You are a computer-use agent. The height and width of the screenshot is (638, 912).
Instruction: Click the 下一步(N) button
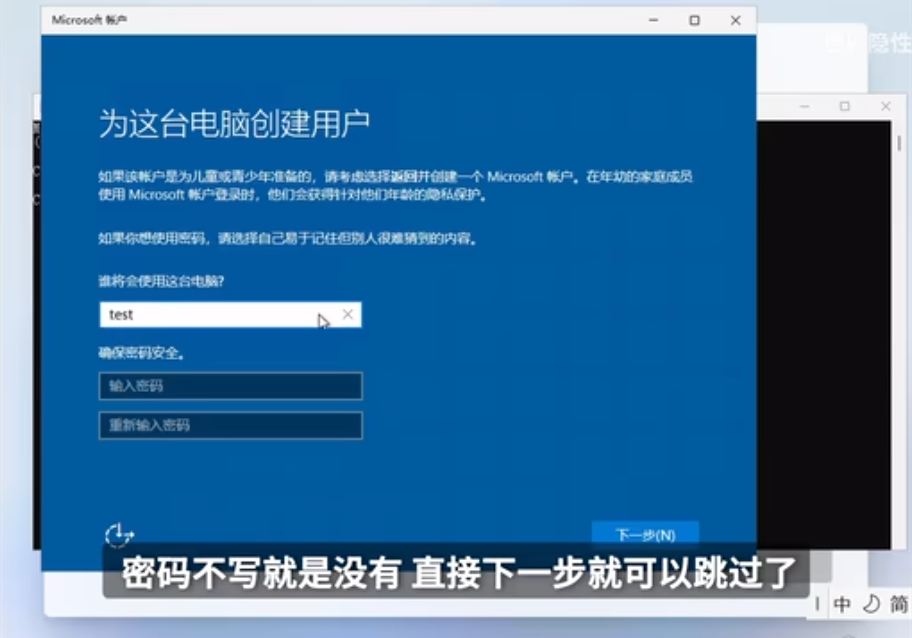pos(645,534)
